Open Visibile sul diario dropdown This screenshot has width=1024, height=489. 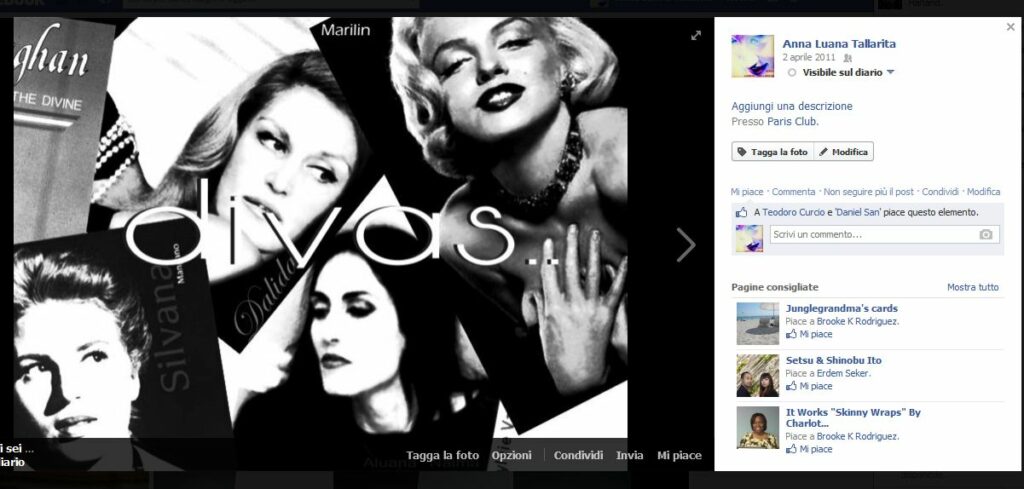pyautogui.click(x=842, y=72)
